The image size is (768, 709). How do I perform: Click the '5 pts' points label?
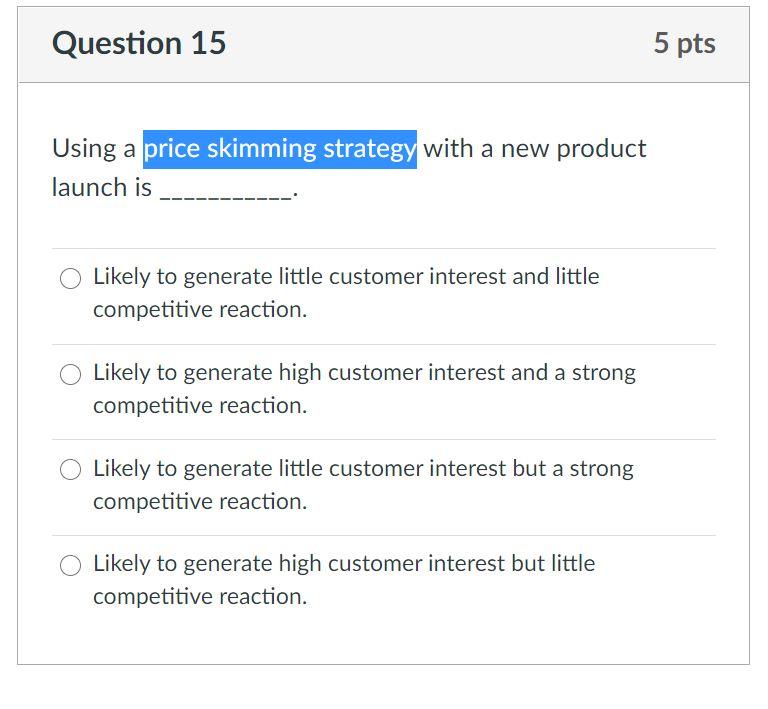pos(684,43)
